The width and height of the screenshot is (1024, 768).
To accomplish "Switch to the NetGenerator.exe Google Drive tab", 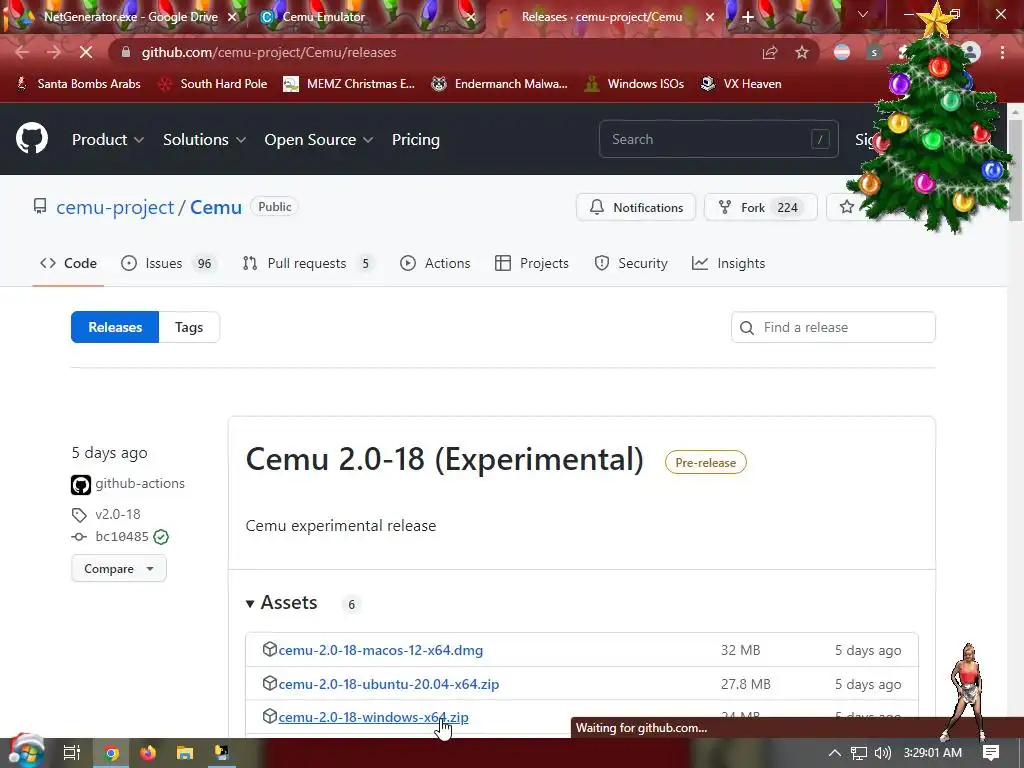I will [x=131, y=17].
